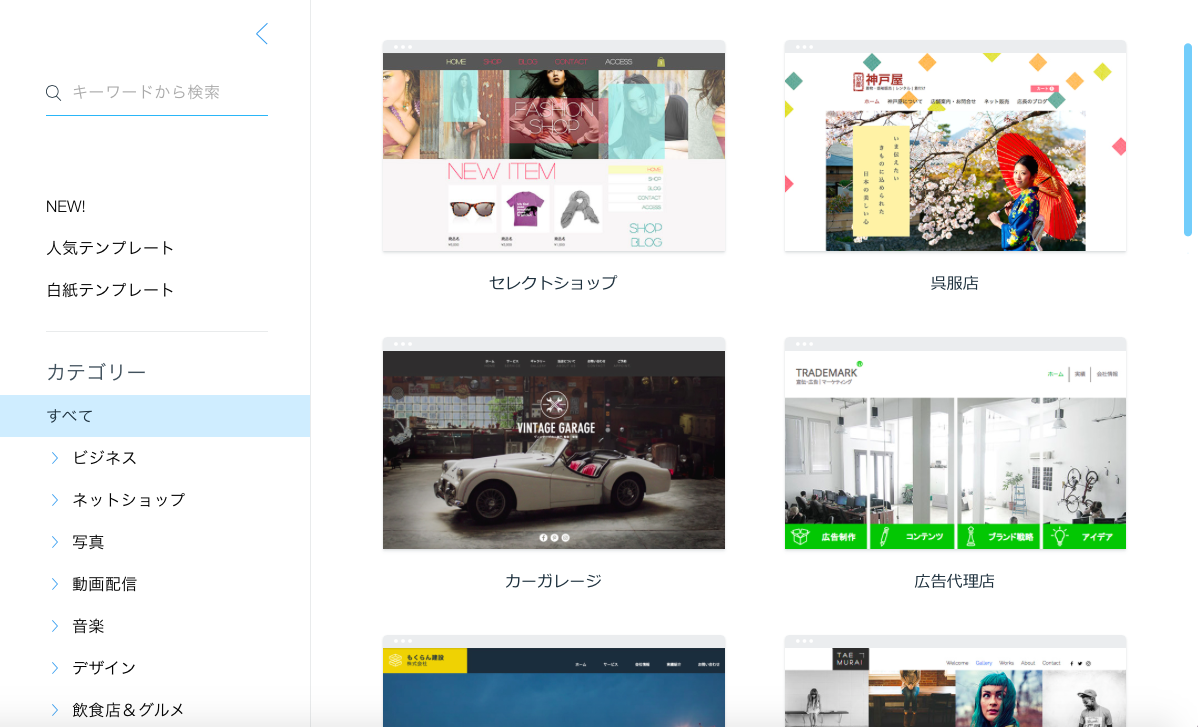Collapse the sidebar with the back arrow
Image resolution: width=1198 pixels, height=727 pixels.
click(x=262, y=34)
